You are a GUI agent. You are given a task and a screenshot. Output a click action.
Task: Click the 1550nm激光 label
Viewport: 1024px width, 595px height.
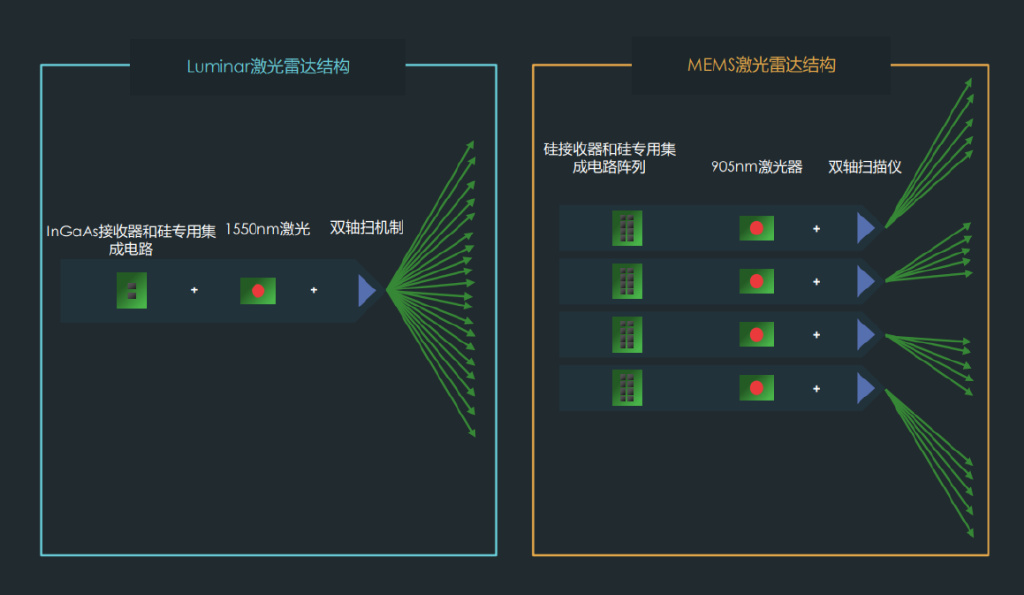tap(267, 229)
